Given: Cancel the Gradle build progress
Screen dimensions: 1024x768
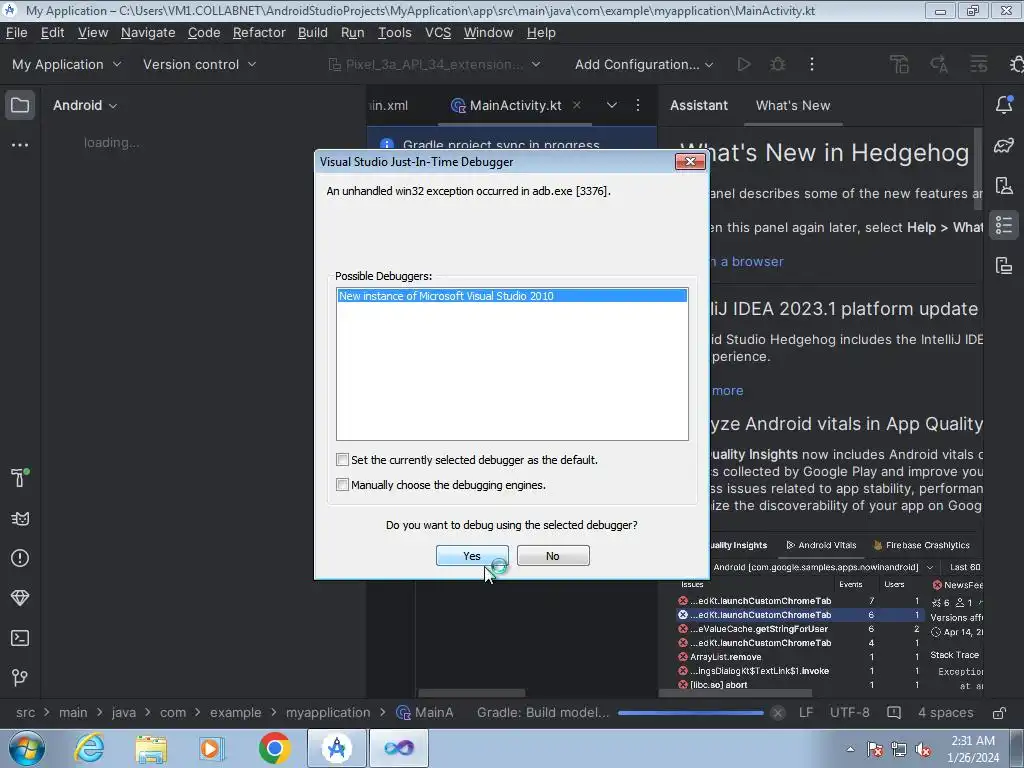Looking at the screenshot, I should click(777, 712).
